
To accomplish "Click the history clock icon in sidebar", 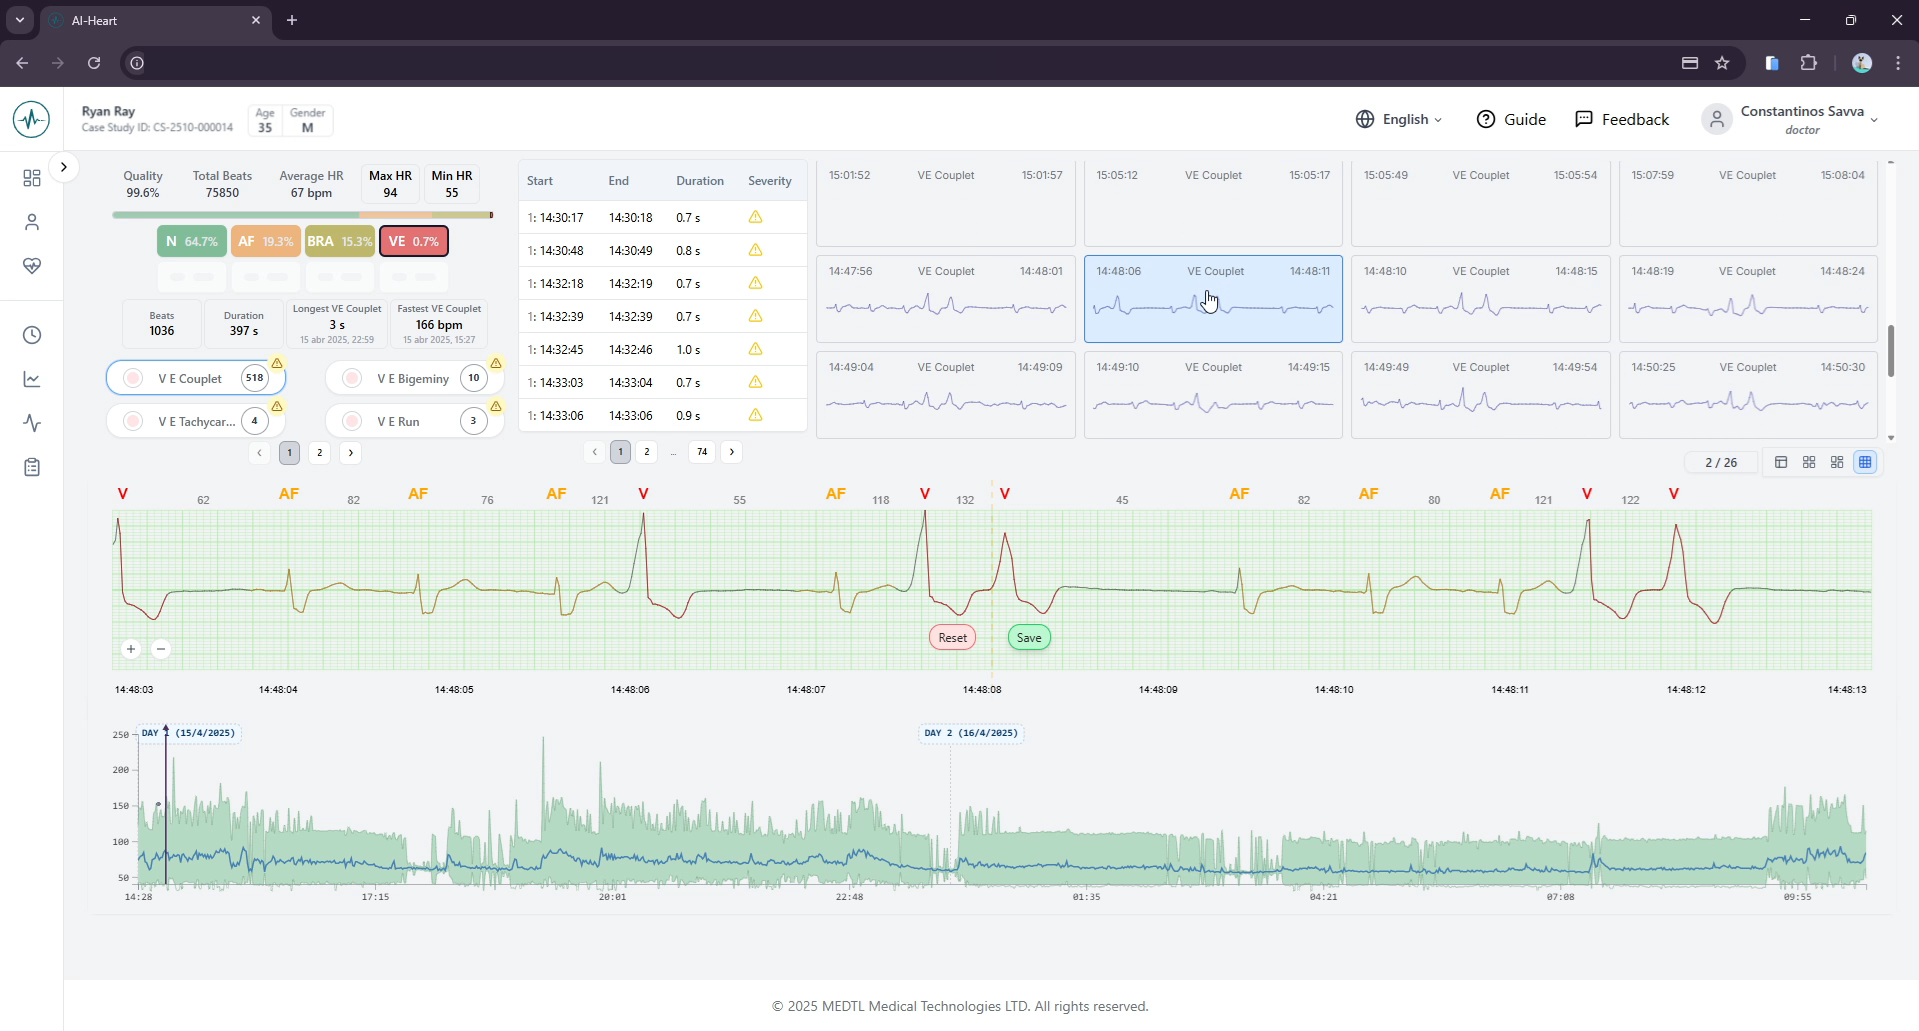I will 31,335.
